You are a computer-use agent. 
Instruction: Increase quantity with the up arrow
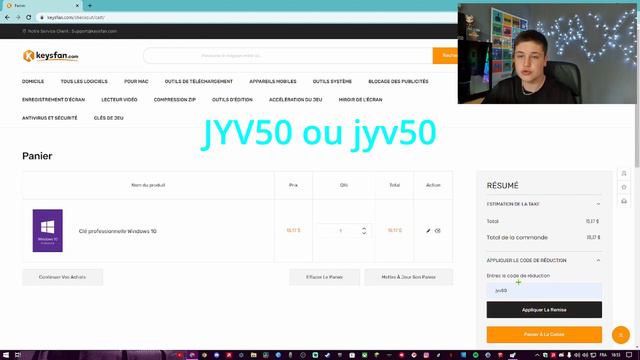click(x=364, y=228)
